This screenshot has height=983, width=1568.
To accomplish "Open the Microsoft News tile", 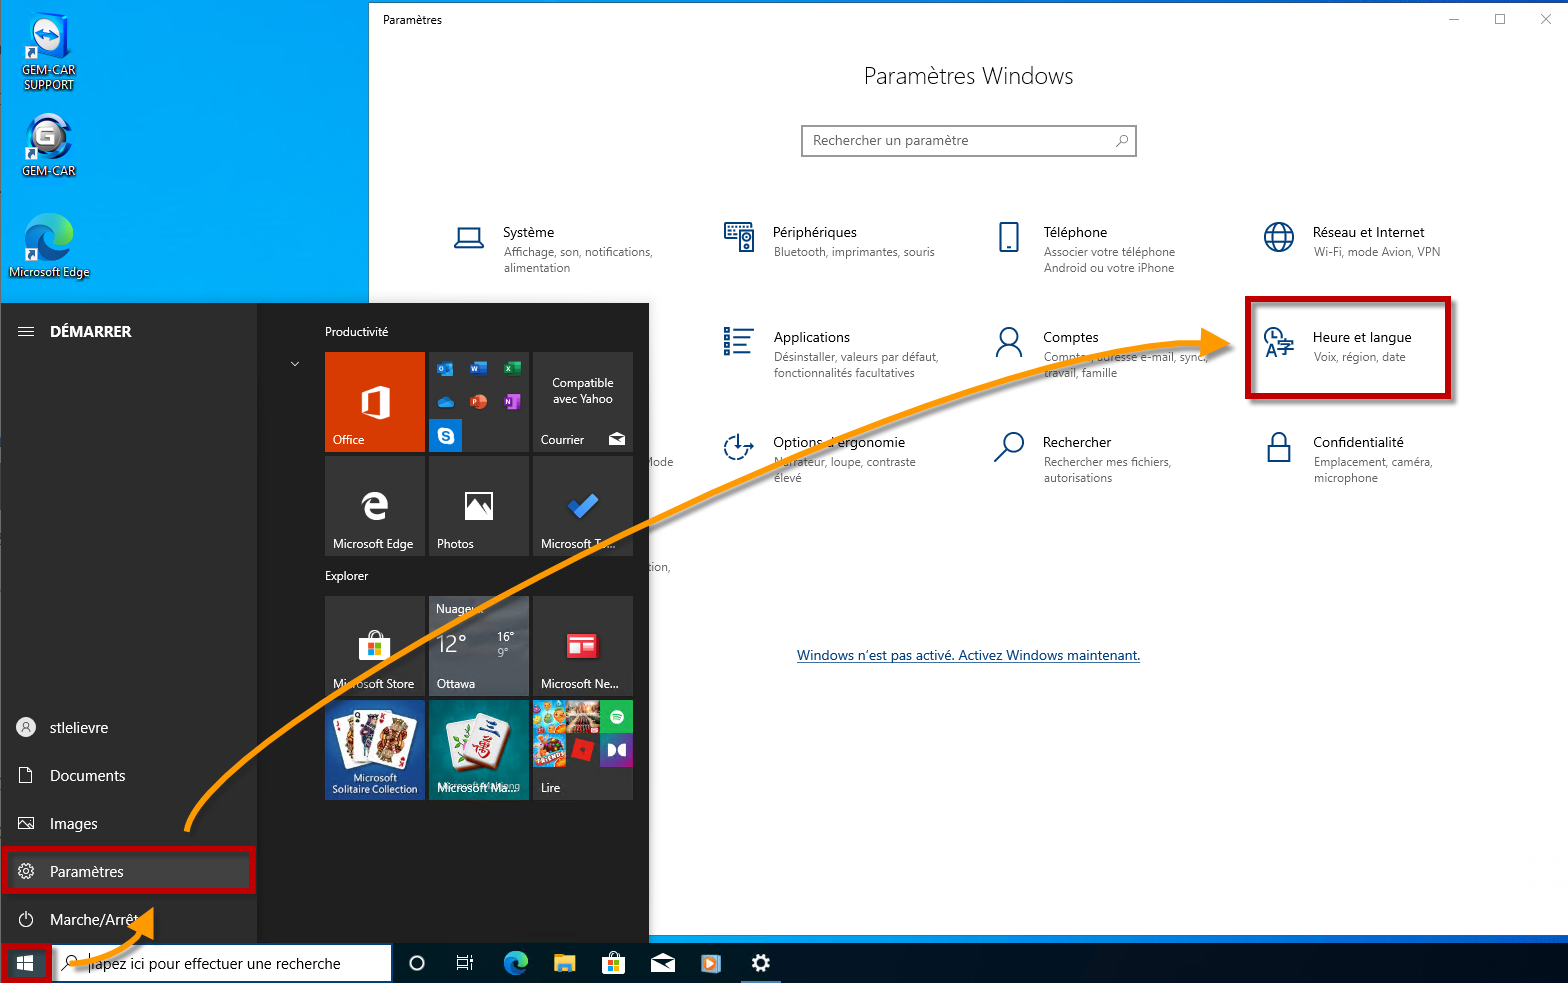I will [583, 646].
